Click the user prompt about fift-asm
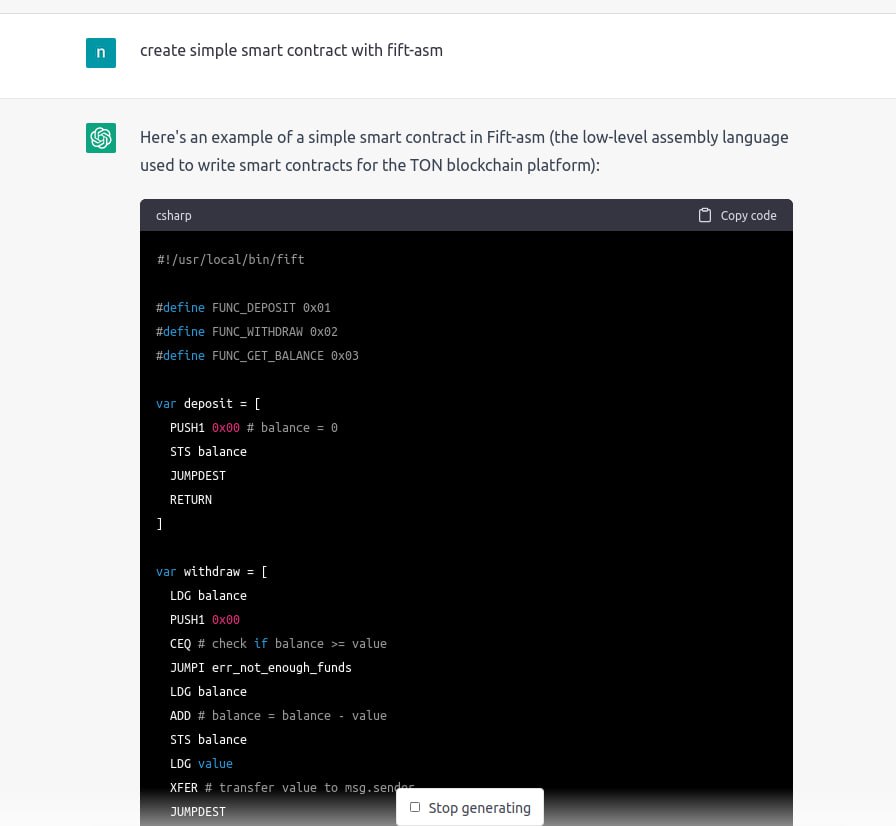The image size is (896, 826). click(x=291, y=50)
